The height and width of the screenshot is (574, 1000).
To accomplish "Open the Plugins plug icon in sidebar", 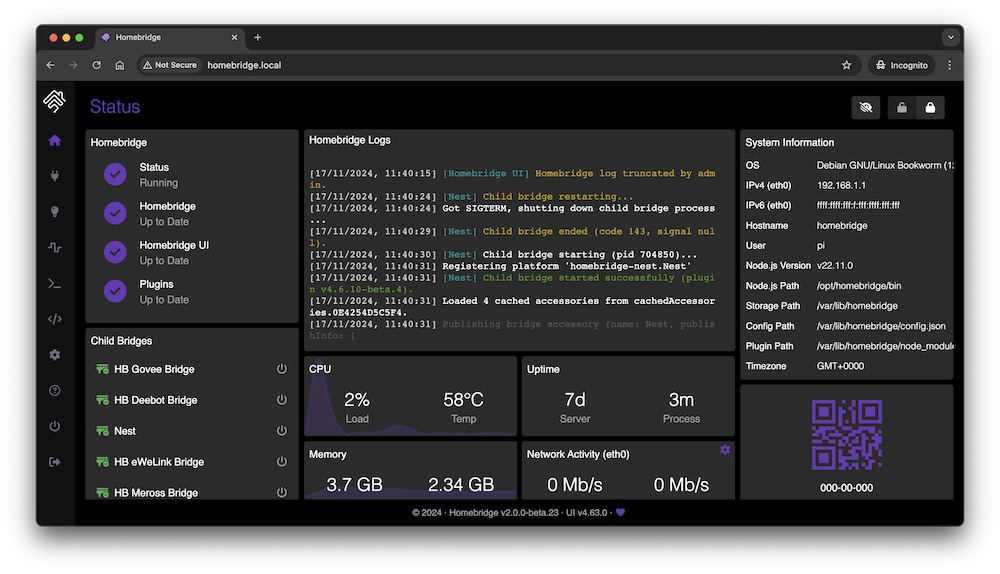I will click(x=55, y=176).
